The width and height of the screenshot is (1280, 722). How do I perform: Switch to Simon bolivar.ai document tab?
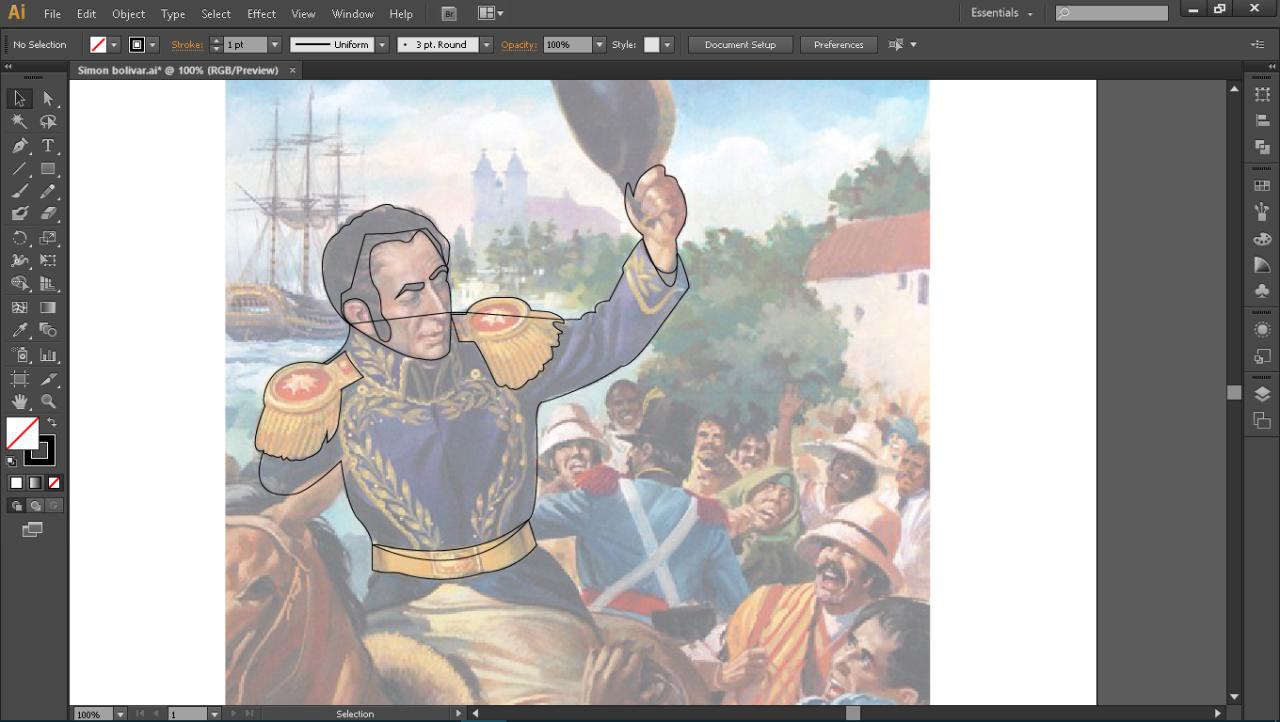(177, 70)
